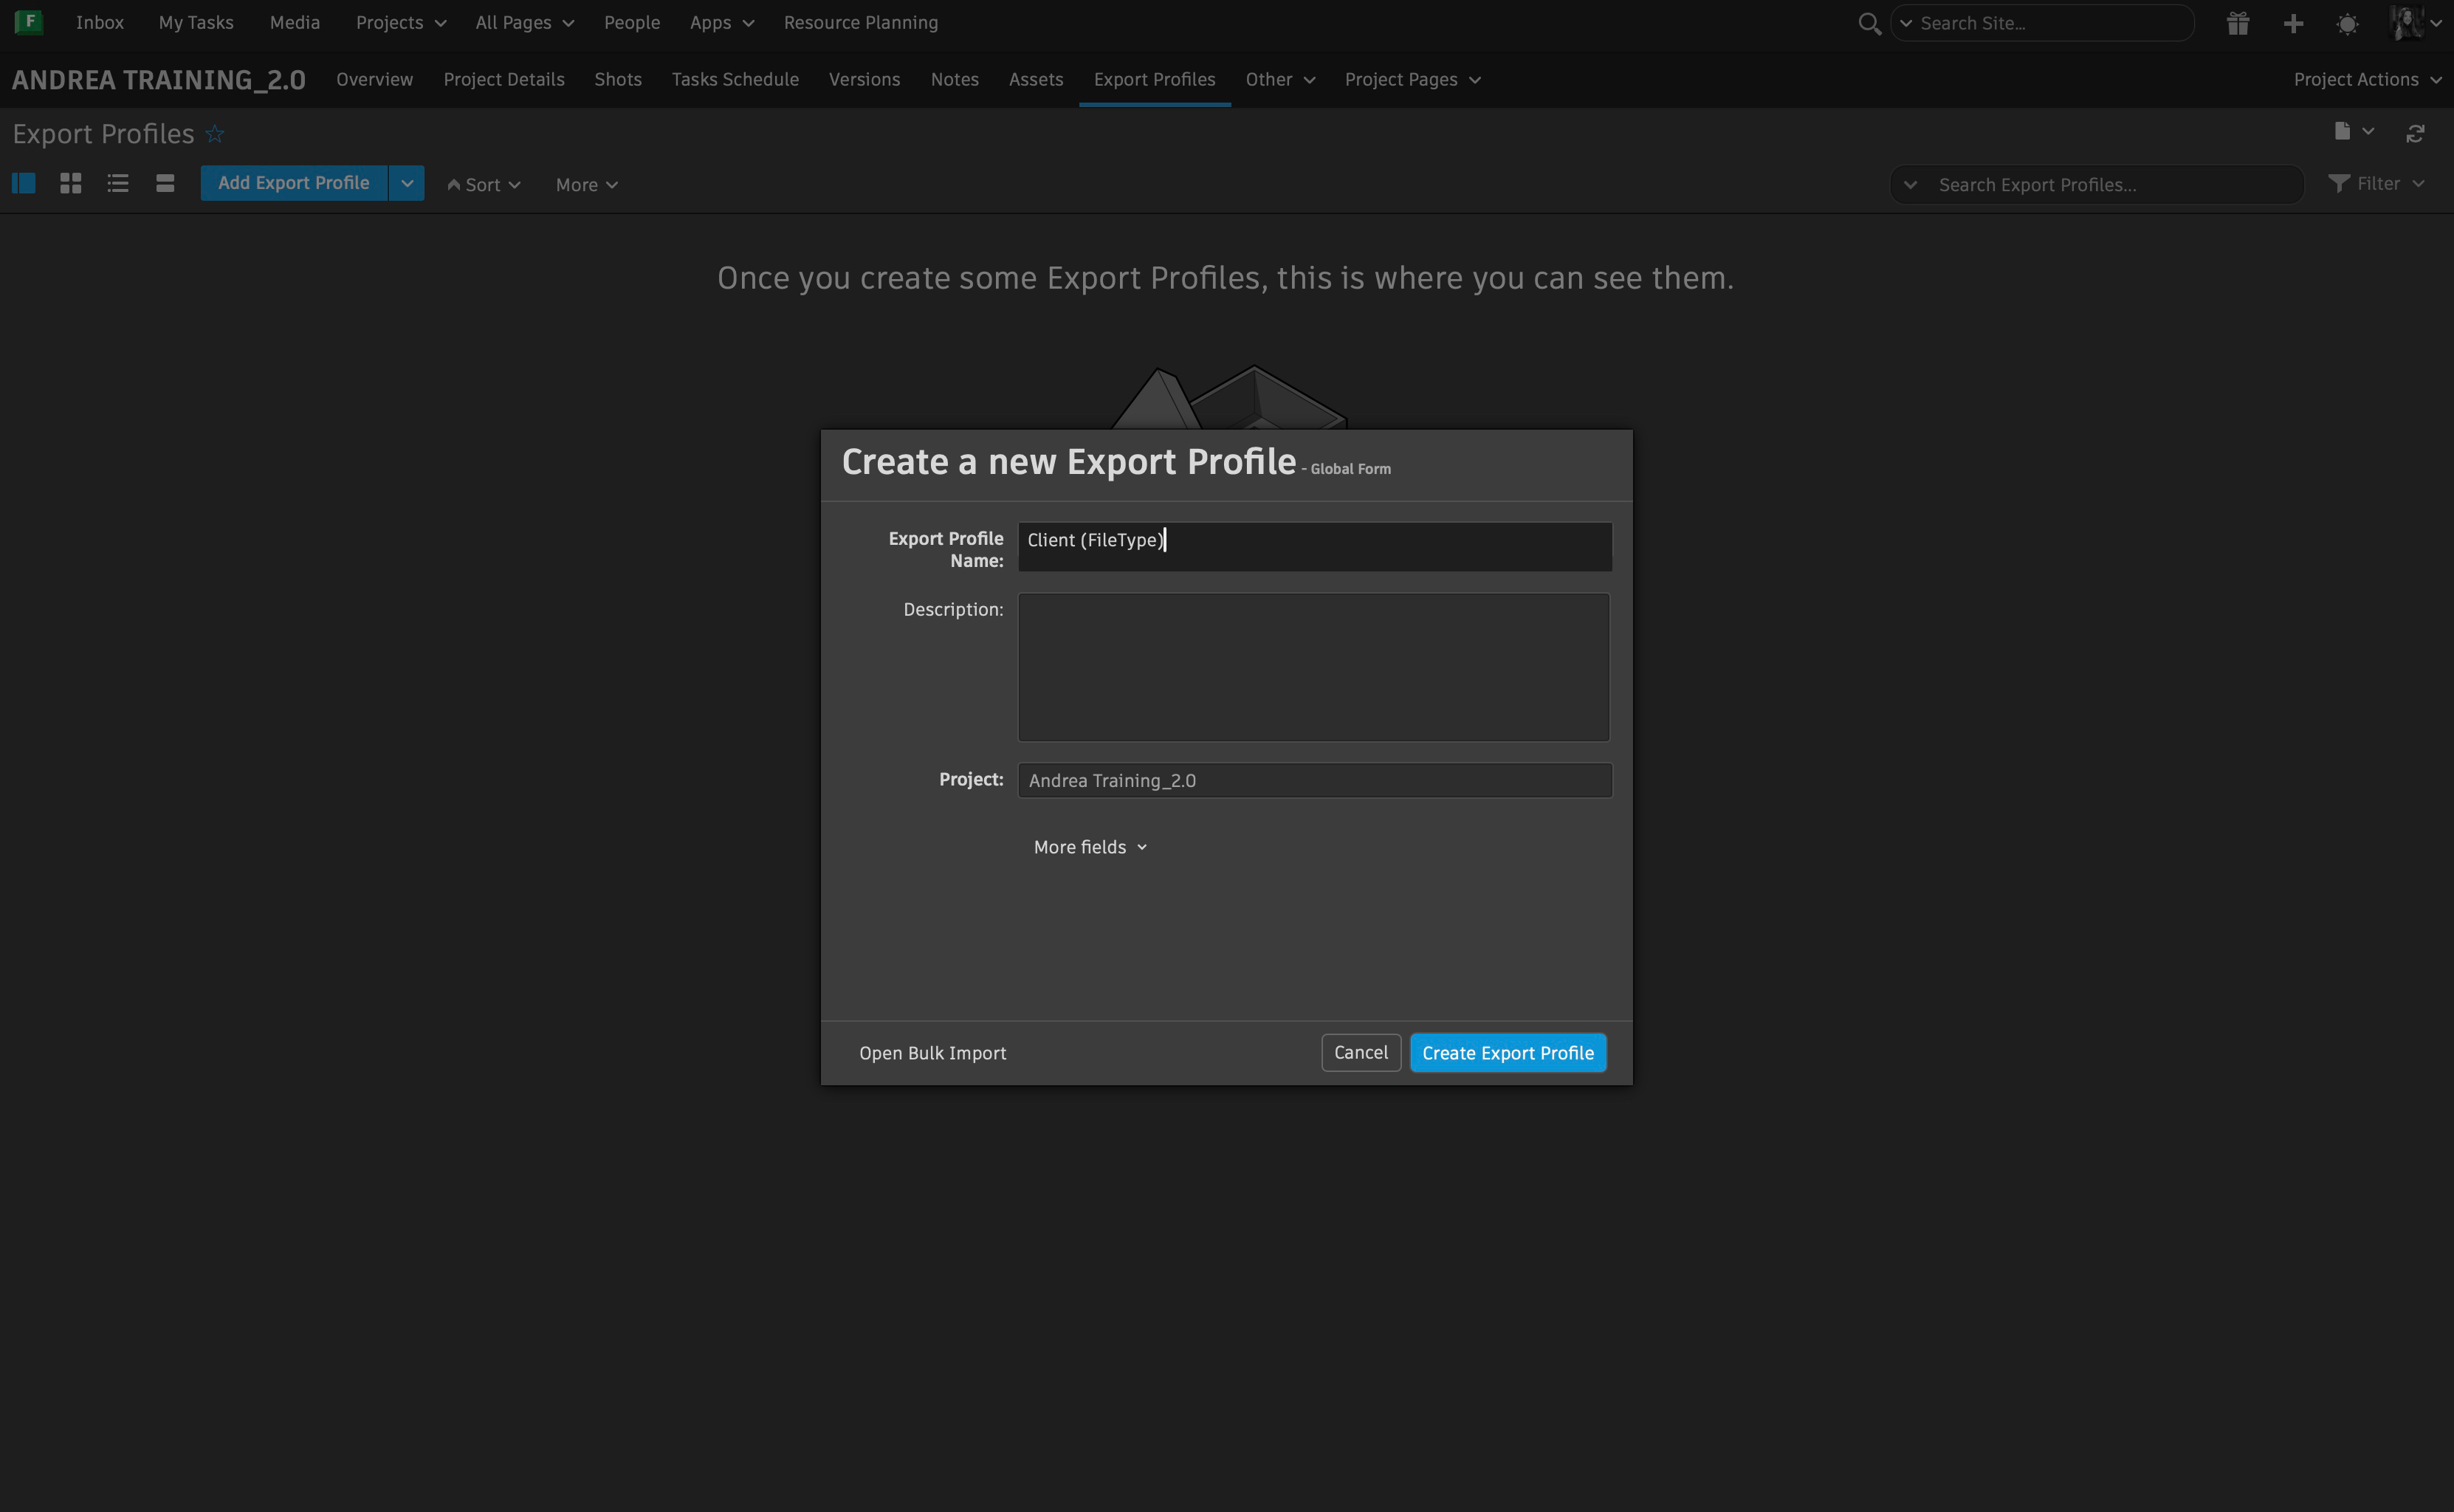Click Create Export Profile button

click(1507, 1053)
